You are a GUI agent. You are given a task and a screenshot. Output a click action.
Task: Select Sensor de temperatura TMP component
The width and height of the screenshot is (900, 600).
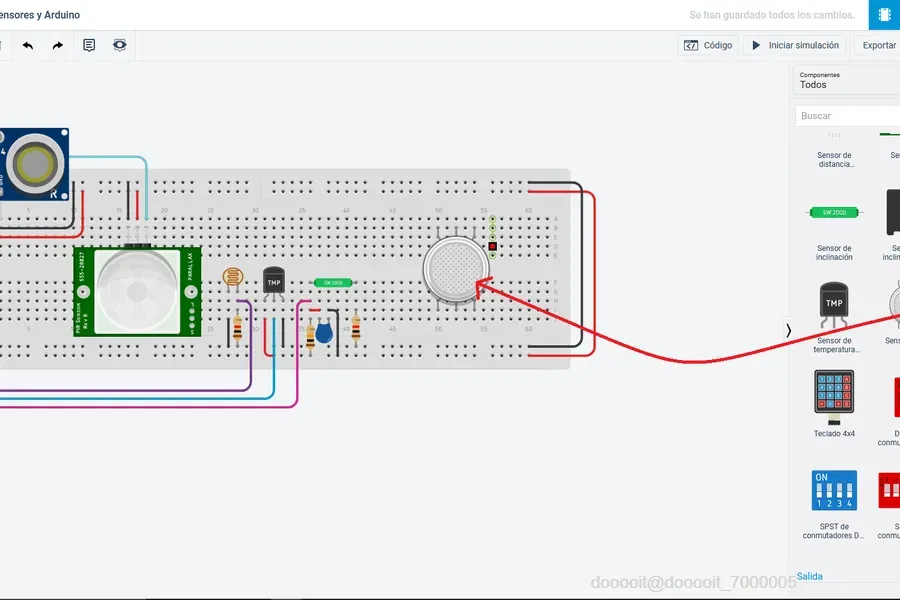pos(834,318)
